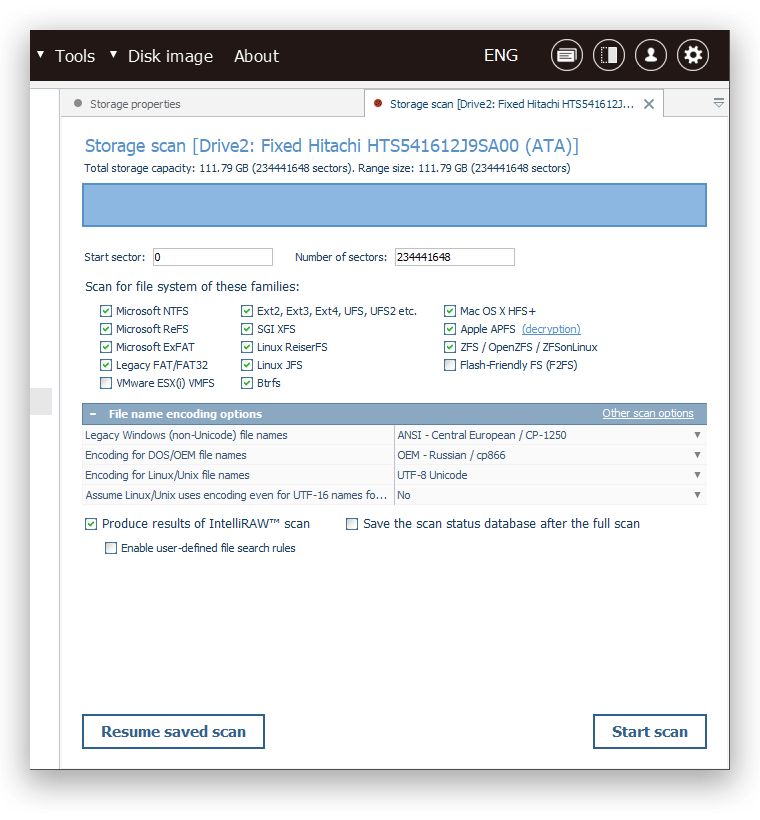Open the tab list dropdown arrow

pyautogui.click(x=718, y=103)
